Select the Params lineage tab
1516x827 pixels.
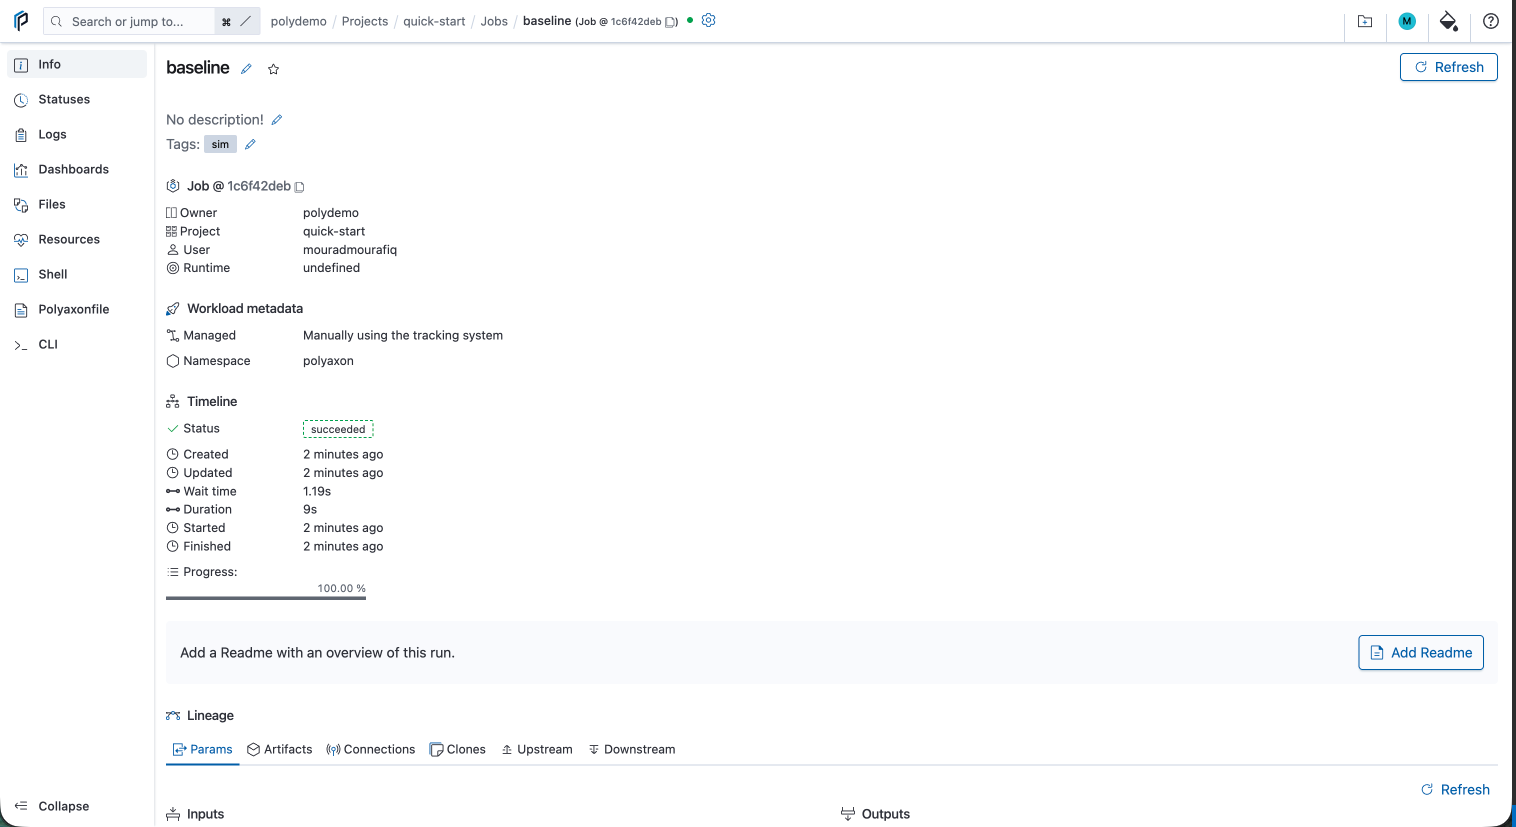coord(203,749)
